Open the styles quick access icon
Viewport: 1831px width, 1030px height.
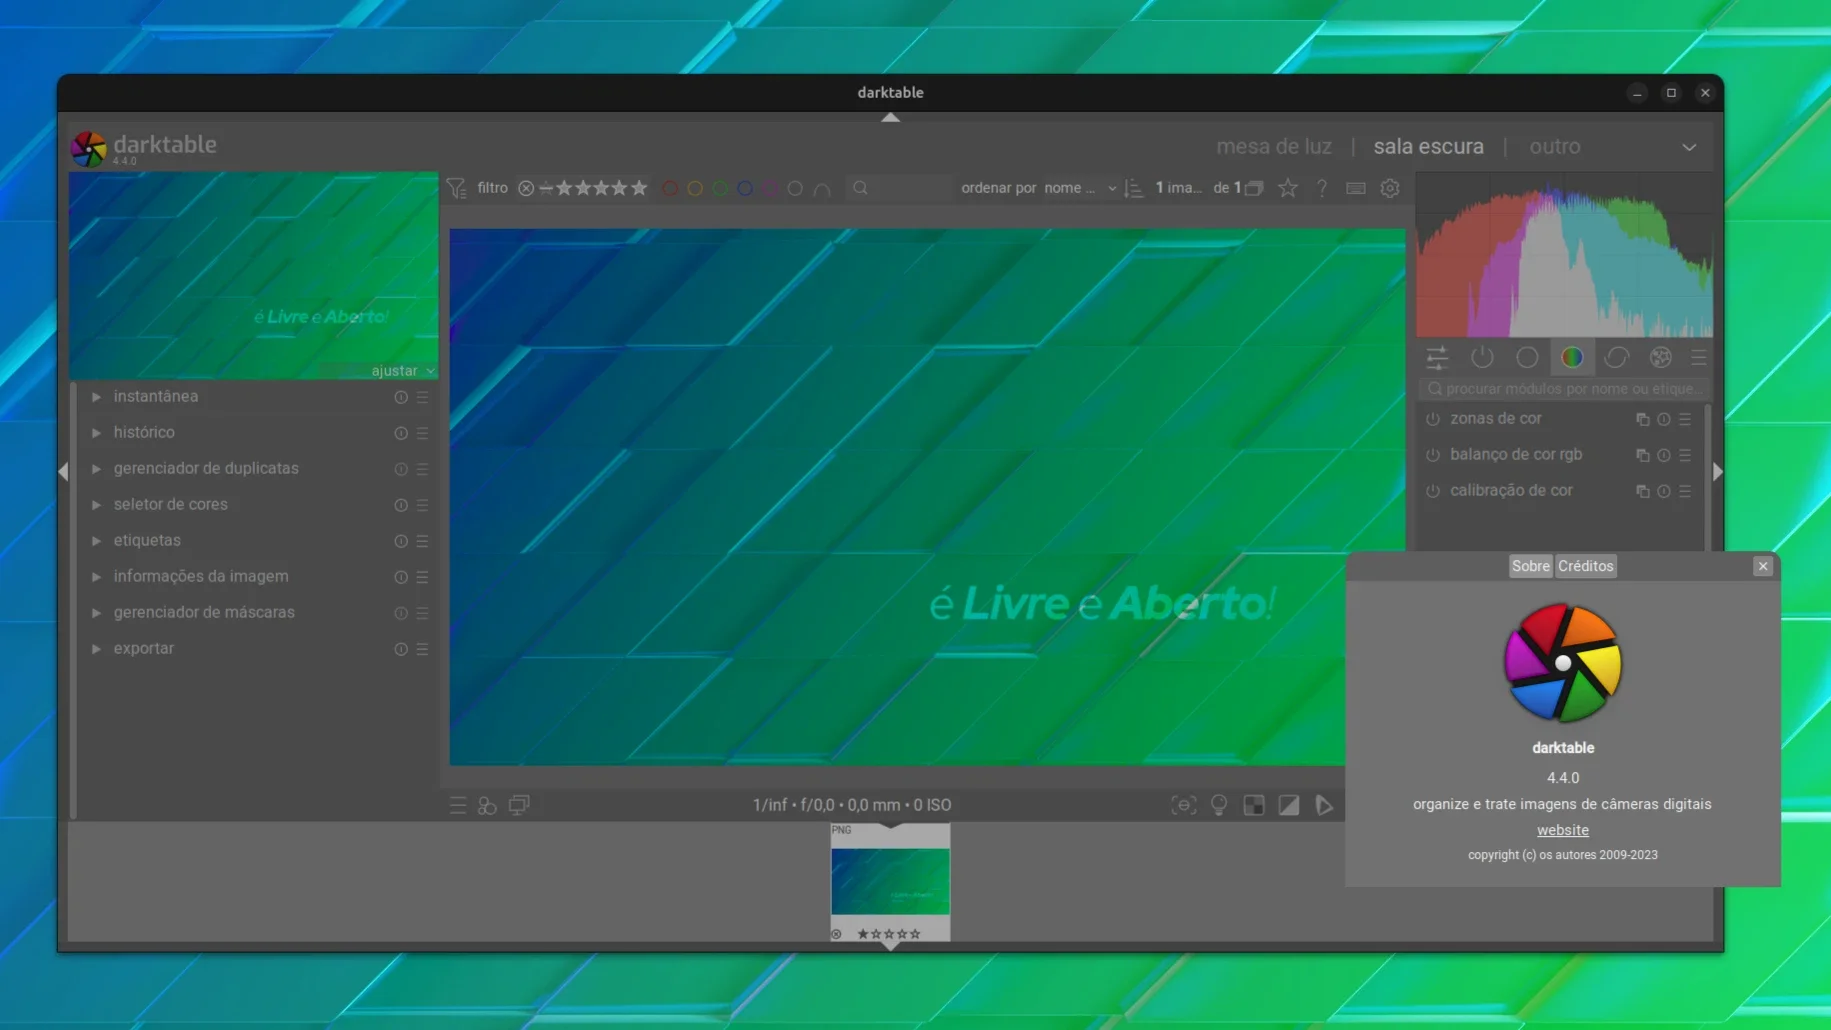(x=487, y=805)
